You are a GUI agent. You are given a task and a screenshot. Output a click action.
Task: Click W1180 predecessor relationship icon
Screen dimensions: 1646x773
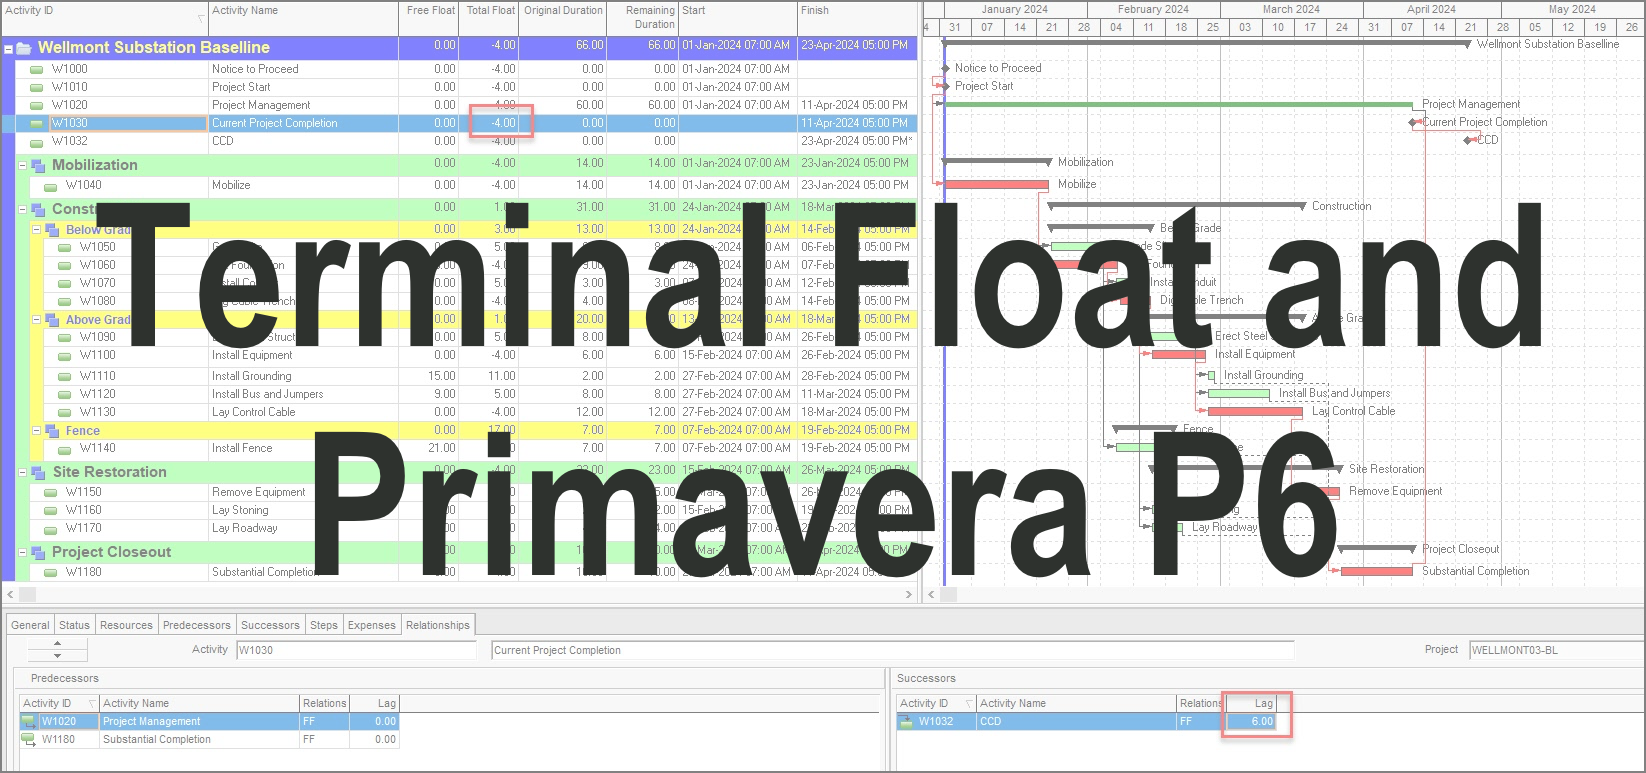pos(29,739)
